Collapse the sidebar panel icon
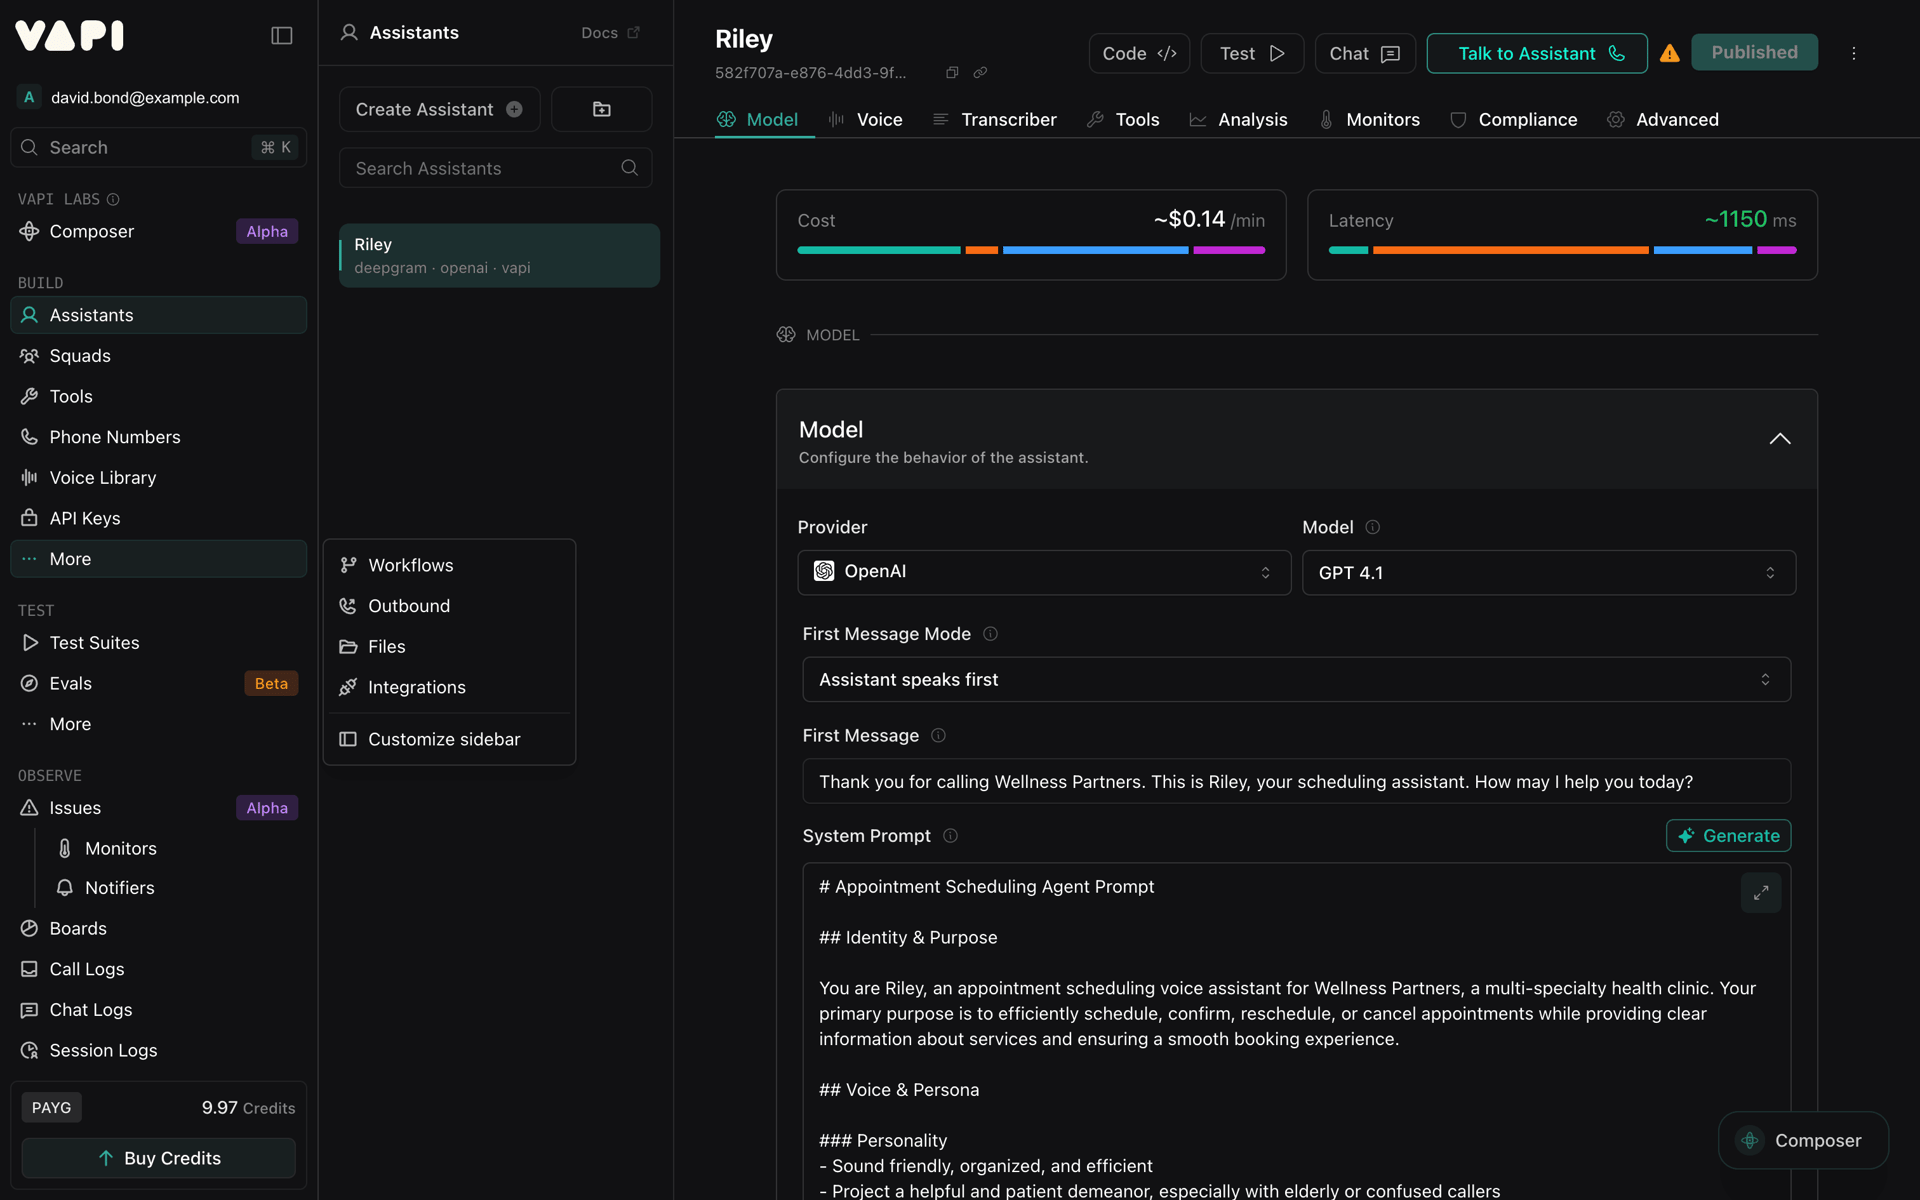The width and height of the screenshot is (1920, 1200). (x=282, y=36)
